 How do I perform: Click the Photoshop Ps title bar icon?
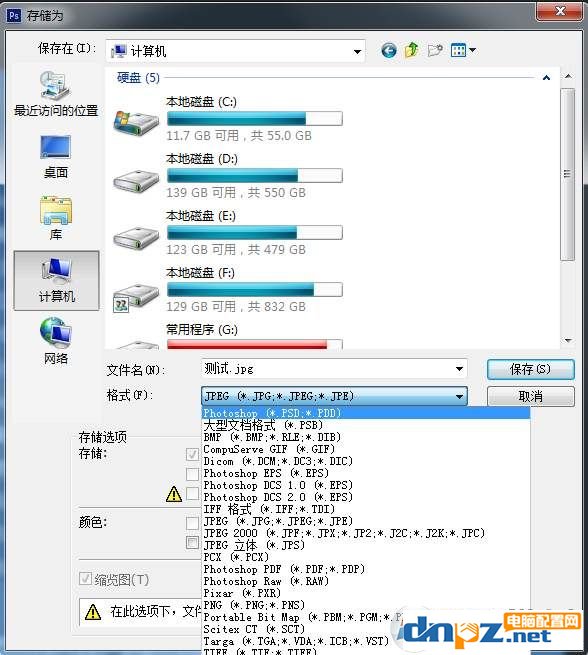(14, 16)
